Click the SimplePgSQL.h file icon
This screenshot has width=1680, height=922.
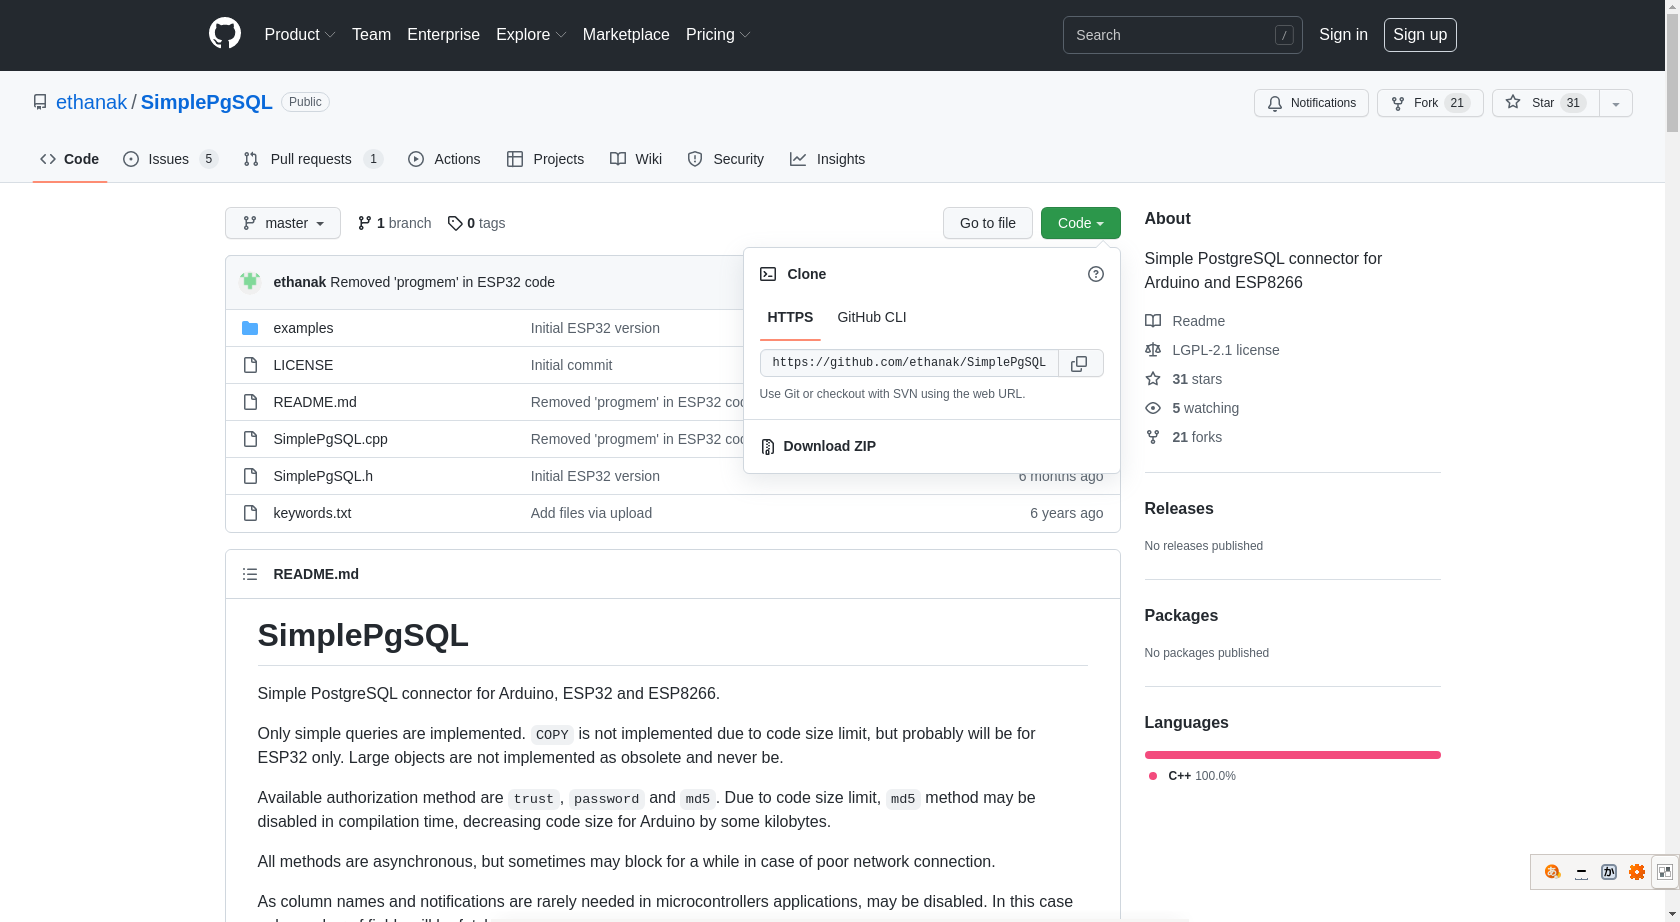coord(250,476)
